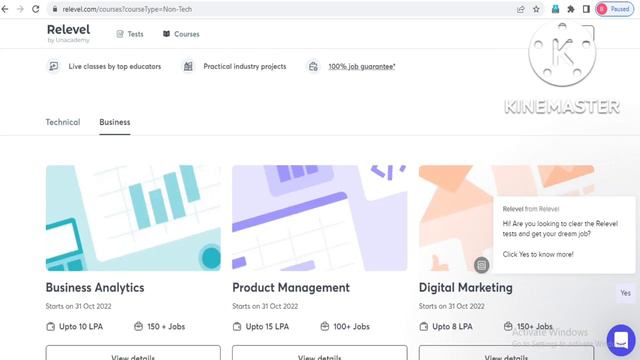Open the 100% job guarantee link
Viewport: 640px width, 360px height.
(362, 67)
